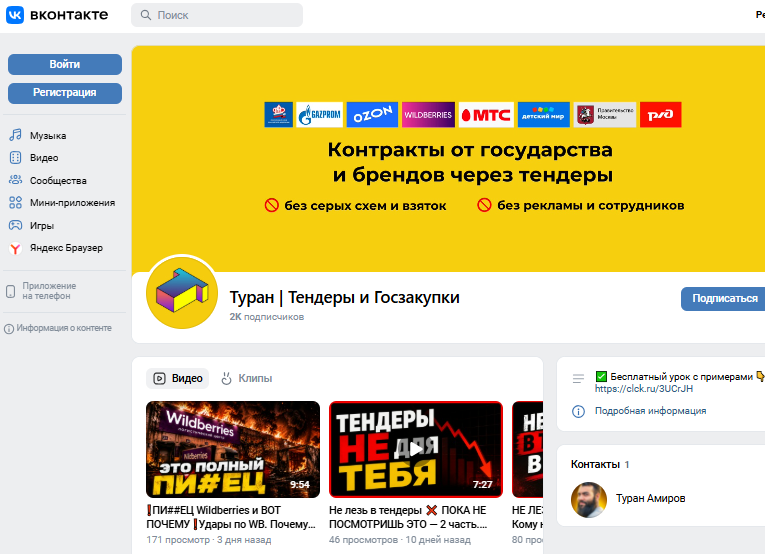
Task: Click the banner headline Контракты от государства
Action: (470, 150)
